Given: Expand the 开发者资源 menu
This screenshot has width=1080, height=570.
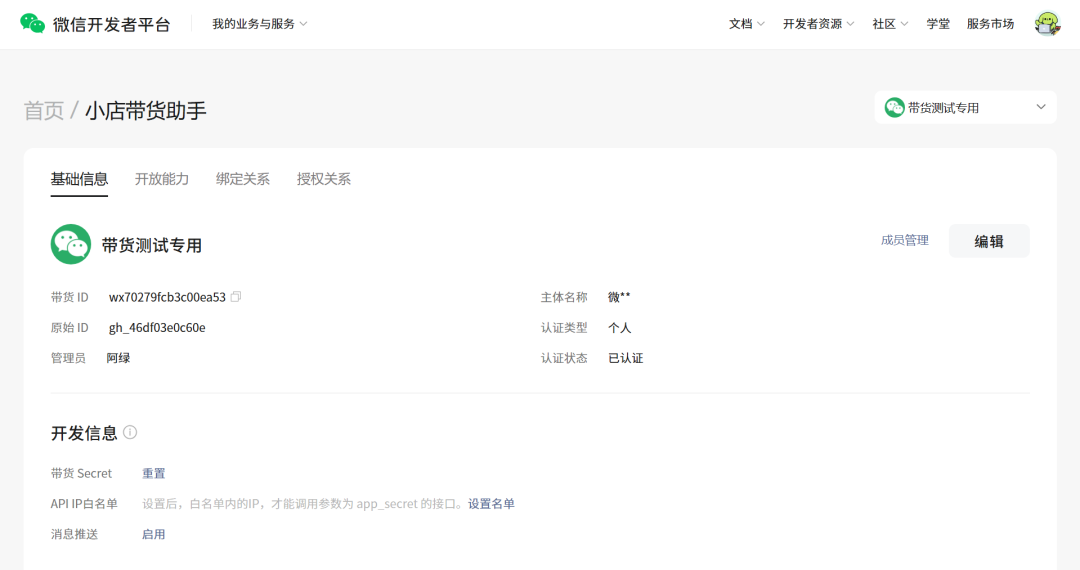Looking at the screenshot, I should click(818, 24).
